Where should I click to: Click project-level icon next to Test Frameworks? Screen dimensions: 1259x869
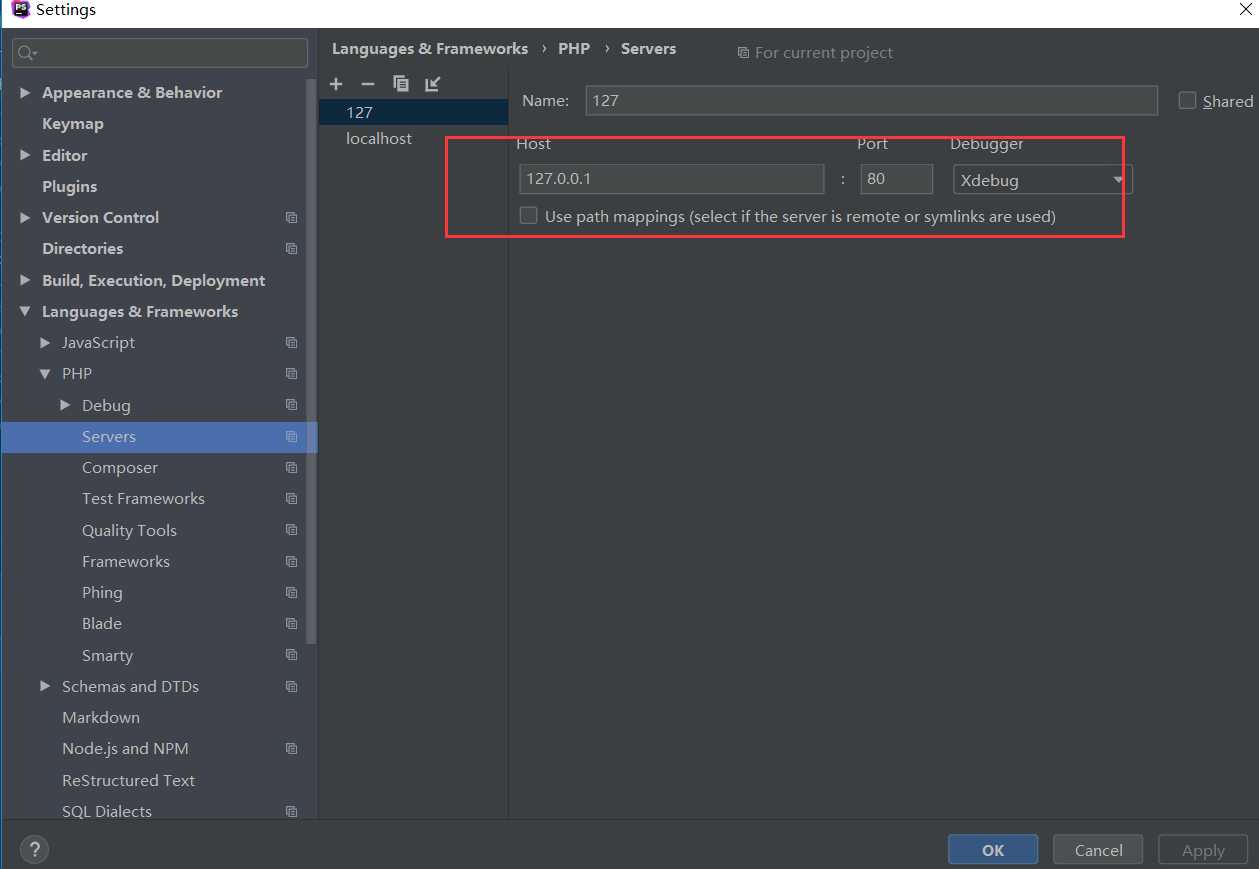pyautogui.click(x=291, y=499)
